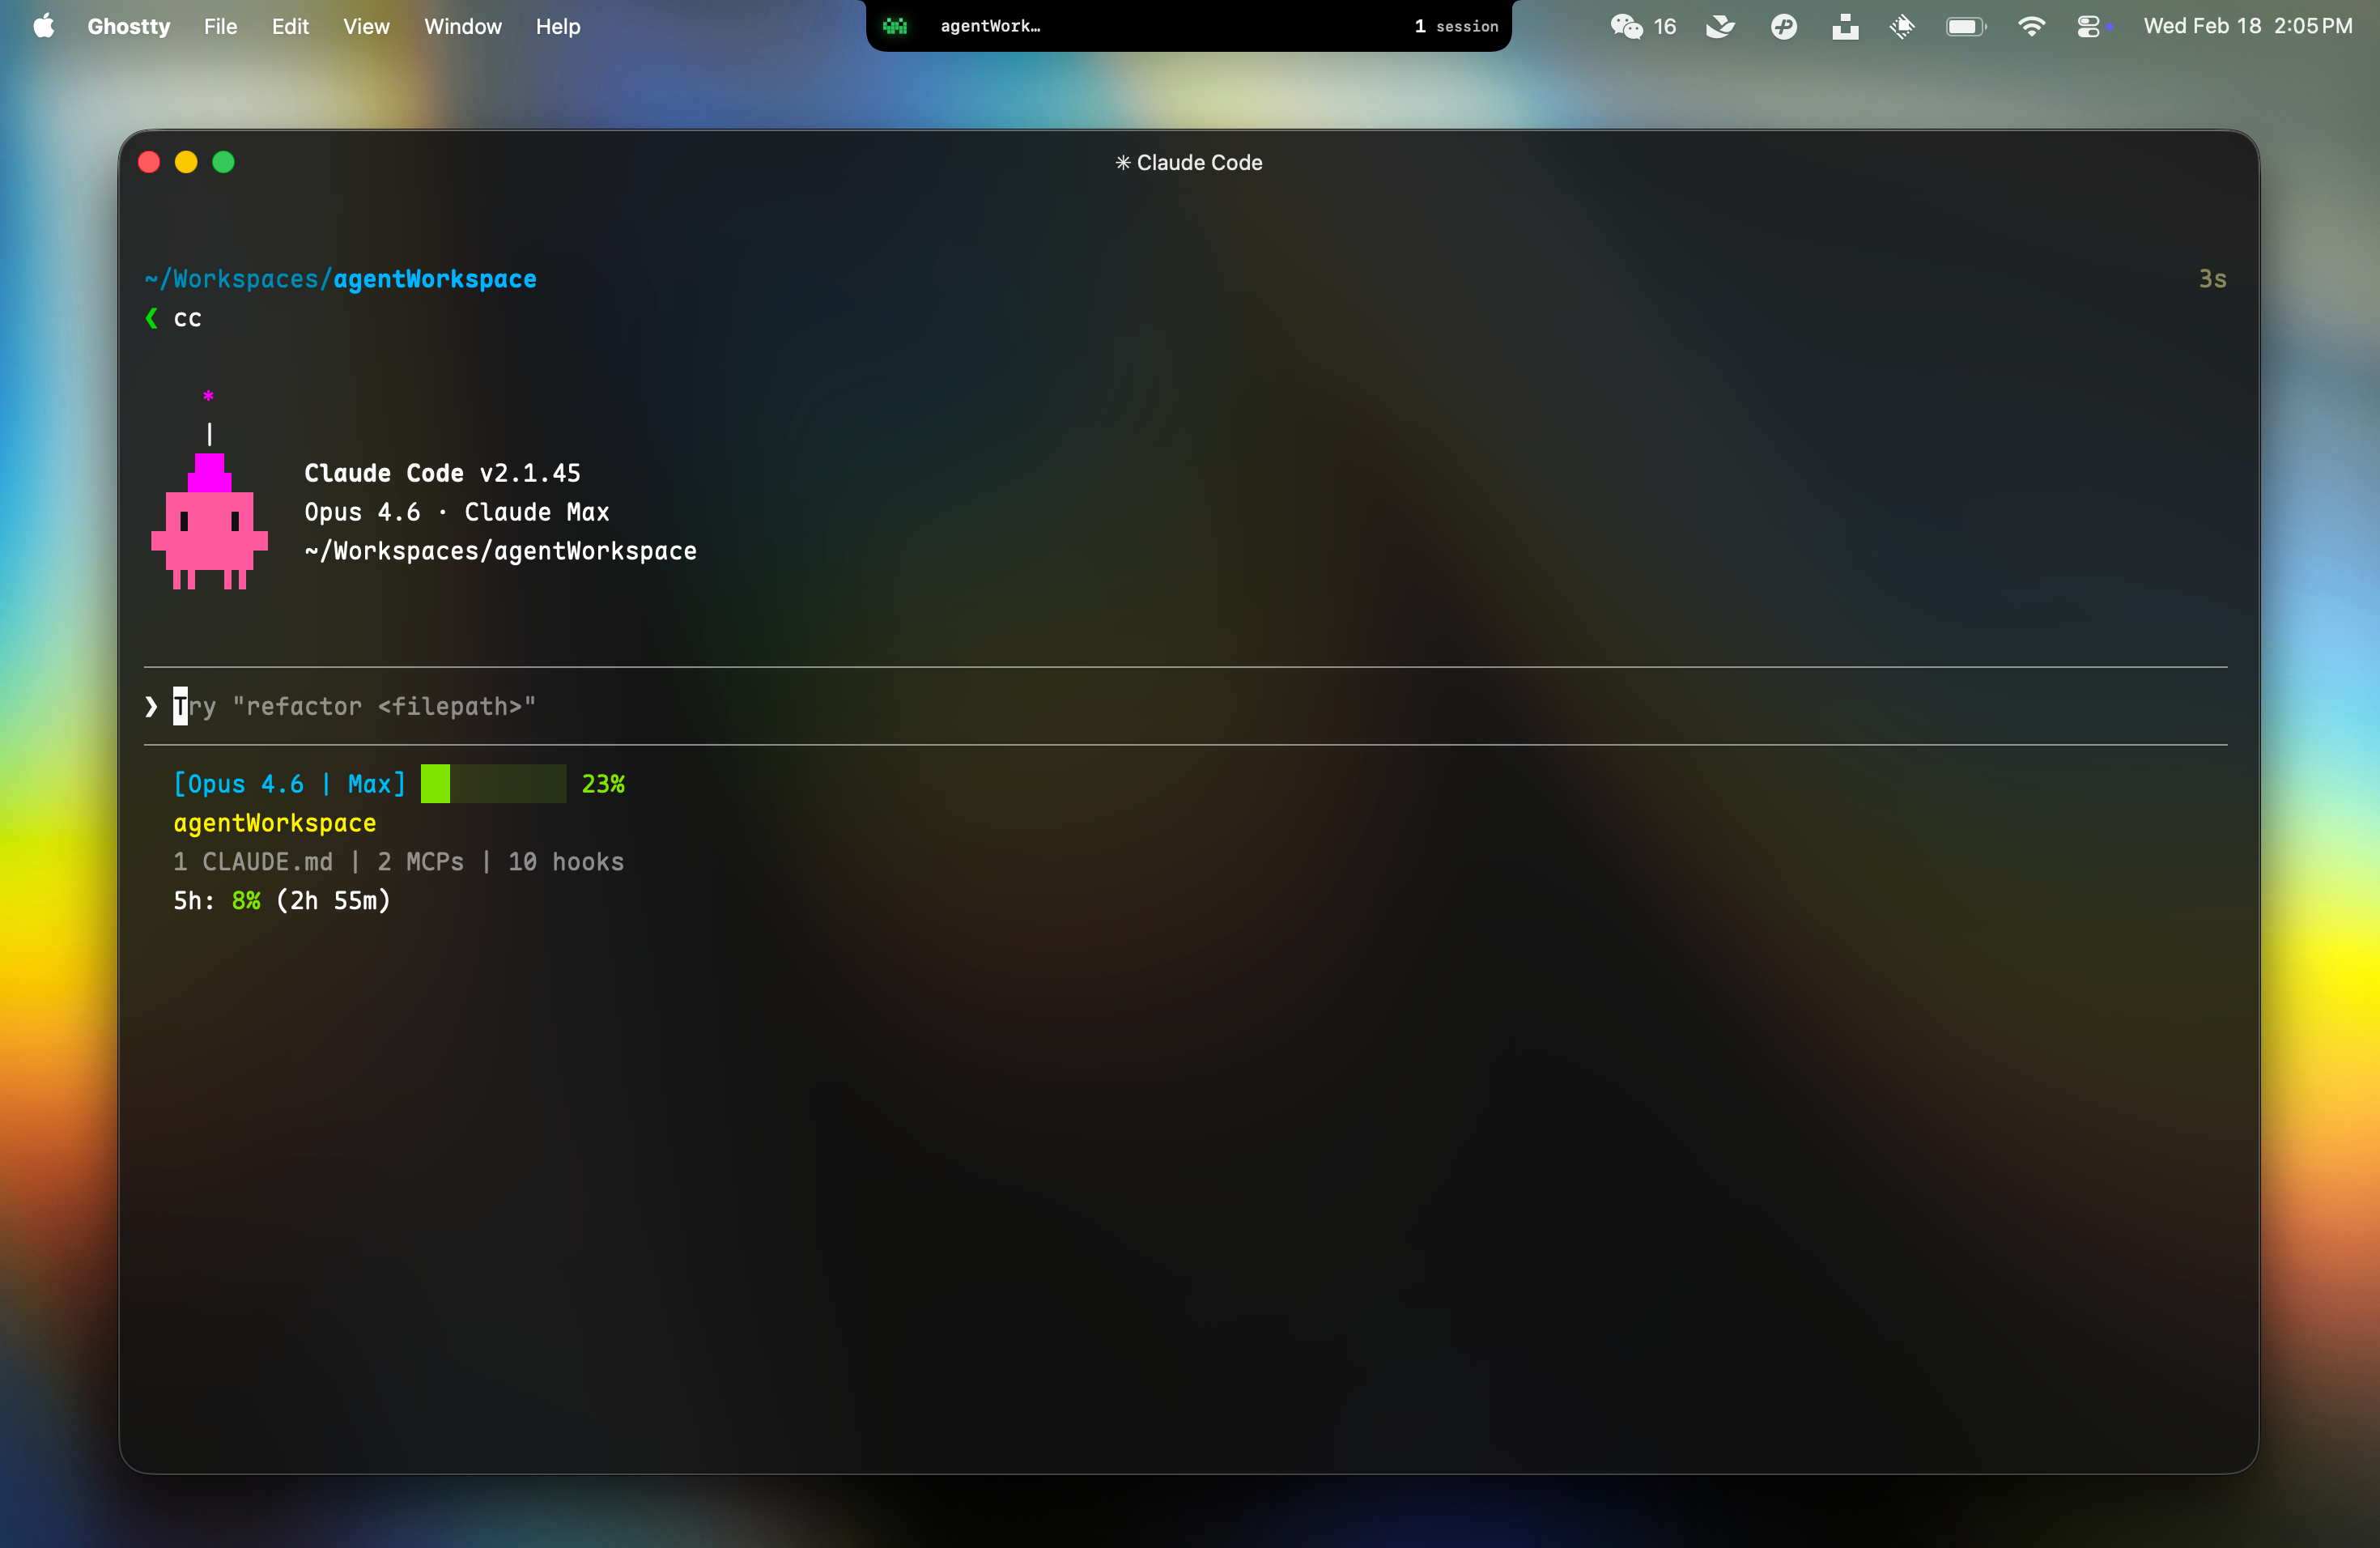The width and height of the screenshot is (2380, 1548).
Task: Open the battery status icon
Action: (1965, 26)
